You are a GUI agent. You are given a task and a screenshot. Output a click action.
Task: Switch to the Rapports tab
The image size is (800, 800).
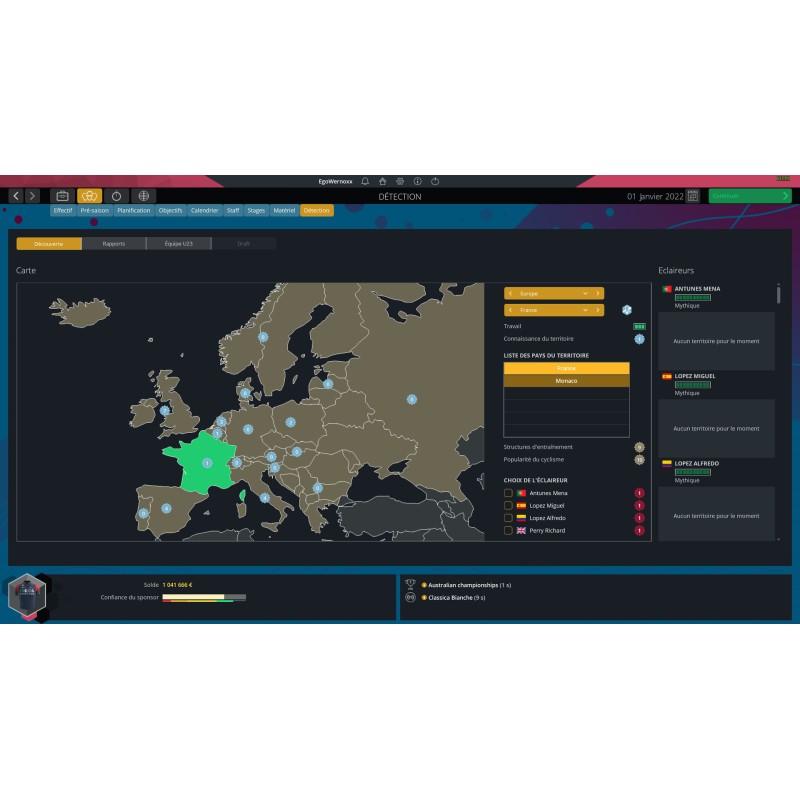(114, 244)
